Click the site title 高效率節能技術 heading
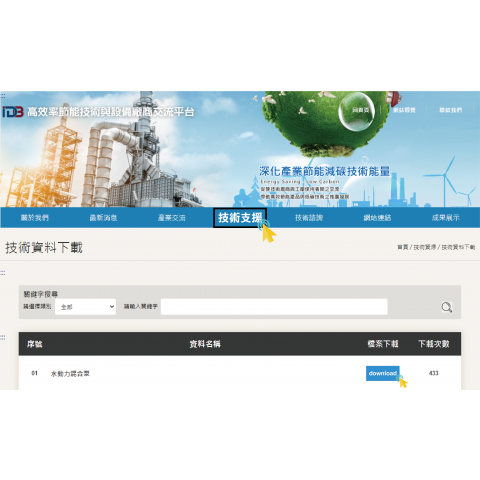Image resolution: width=480 pixels, height=480 pixels. click(110, 112)
